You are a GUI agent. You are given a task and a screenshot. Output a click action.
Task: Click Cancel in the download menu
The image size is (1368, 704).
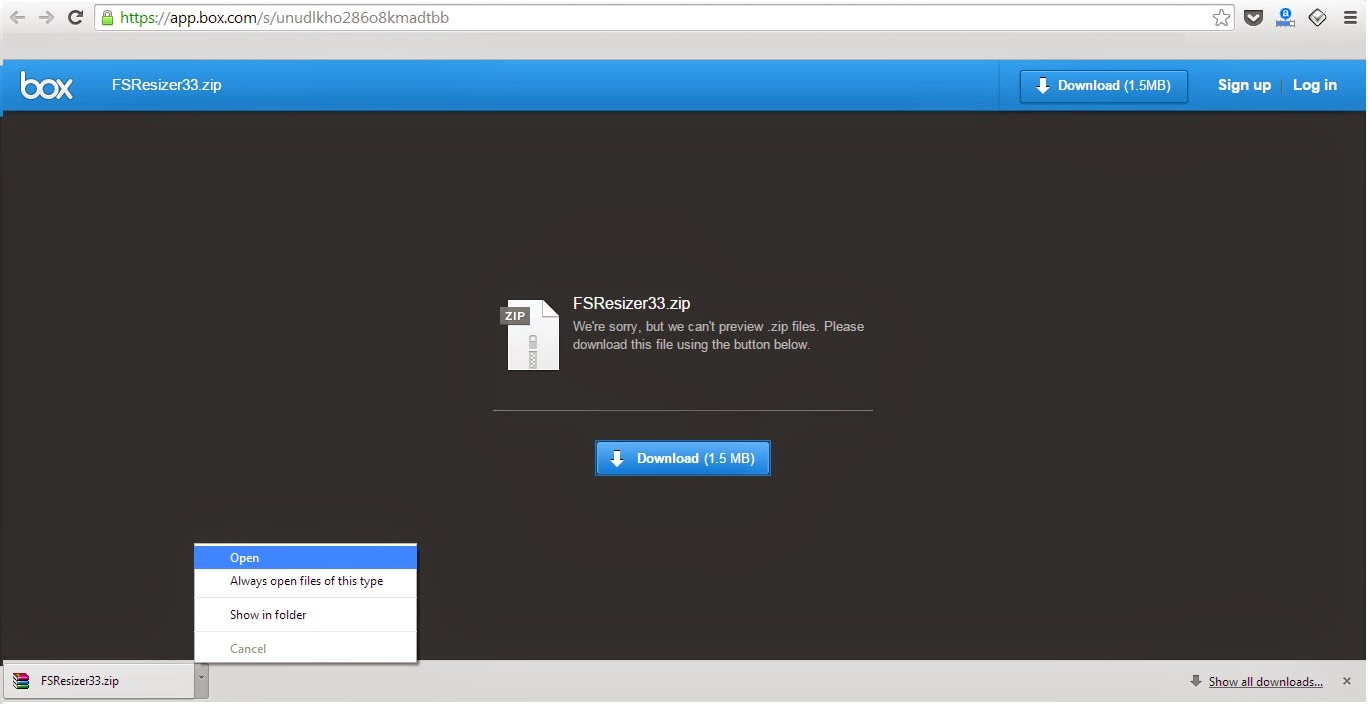pos(248,649)
